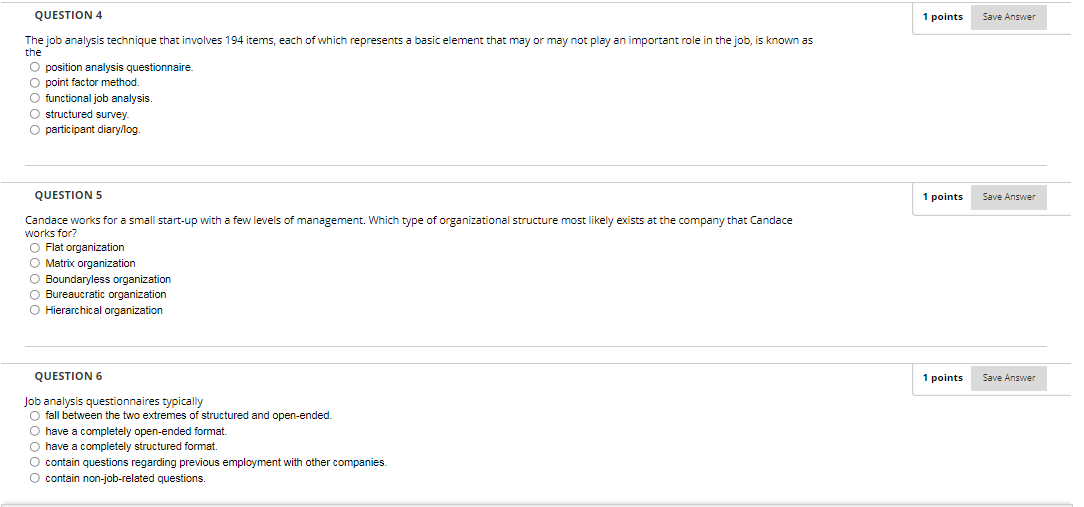Select 'Bureaucratic organization' radio button
The height and width of the screenshot is (507, 1084).
coord(35,294)
